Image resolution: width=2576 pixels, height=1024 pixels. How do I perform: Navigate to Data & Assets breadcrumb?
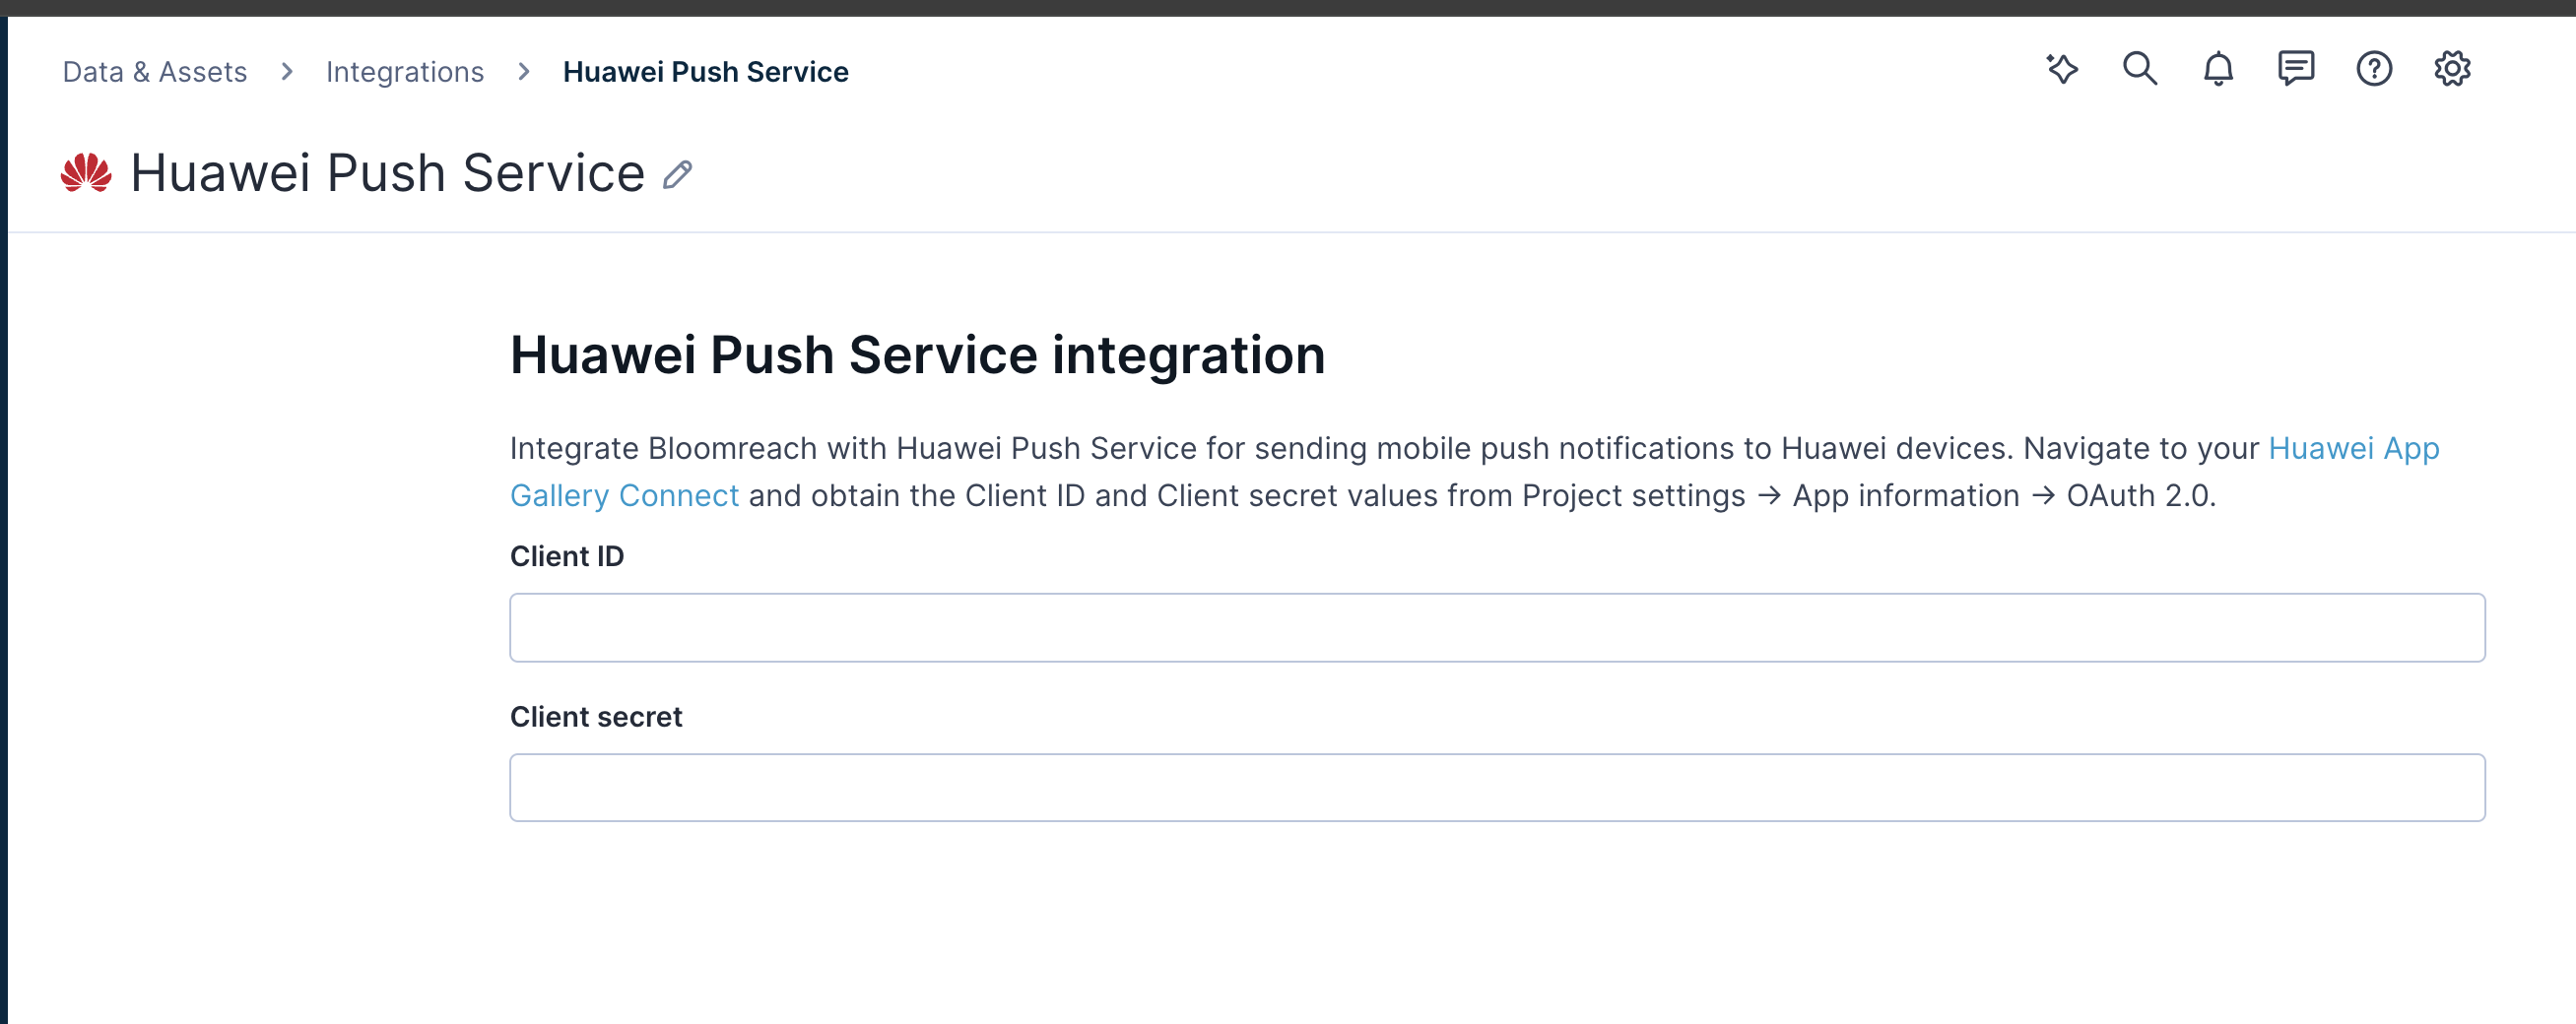tap(154, 71)
